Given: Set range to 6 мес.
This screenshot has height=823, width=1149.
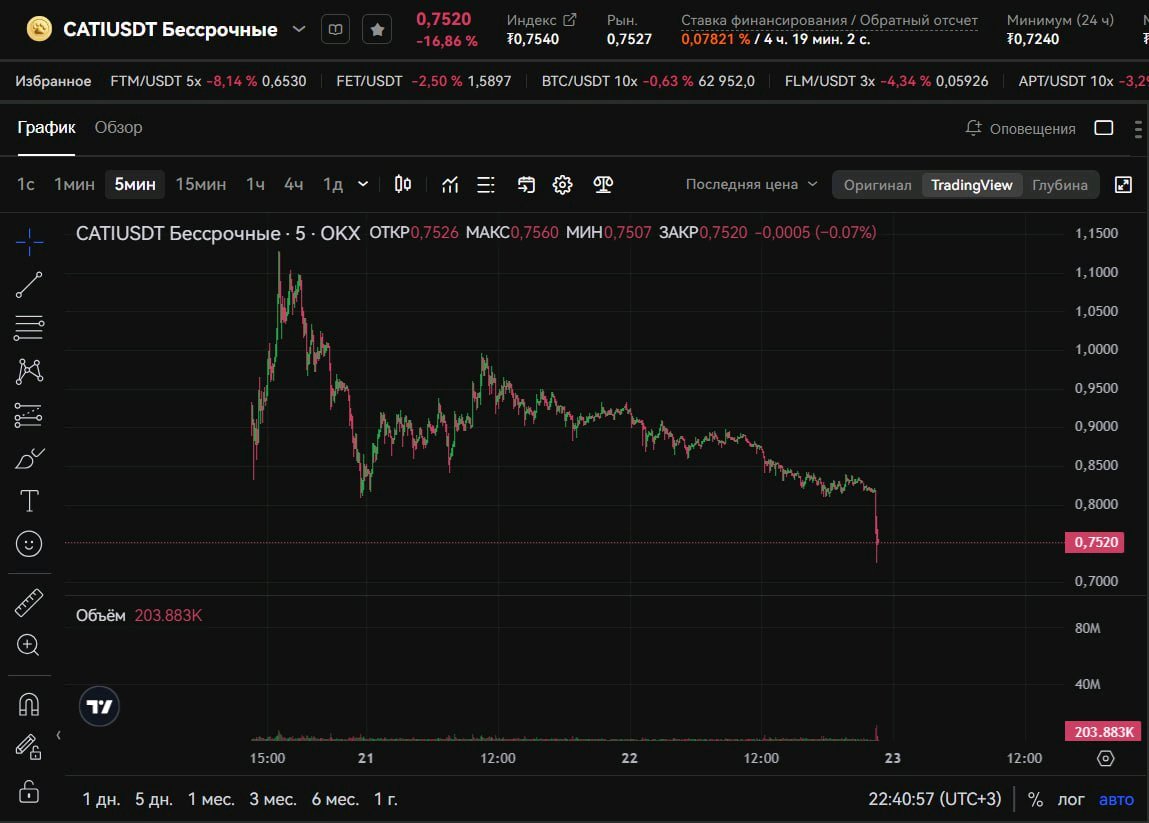Looking at the screenshot, I should coord(335,799).
